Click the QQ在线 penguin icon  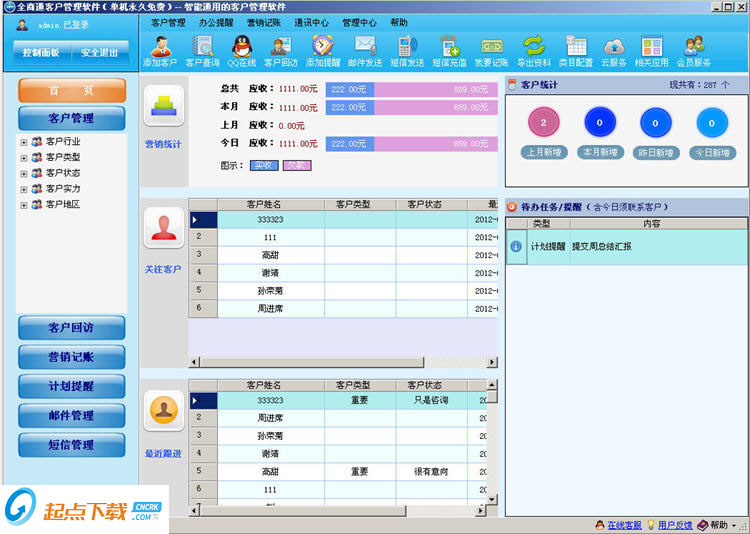click(241, 47)
